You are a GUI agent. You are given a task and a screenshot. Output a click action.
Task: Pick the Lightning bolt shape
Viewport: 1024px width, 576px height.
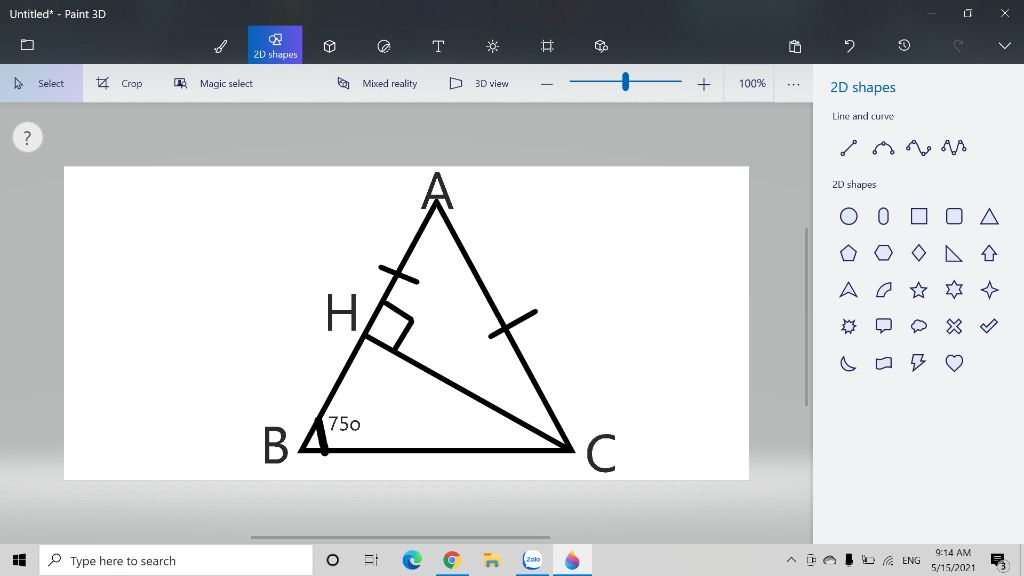[919, 362]
